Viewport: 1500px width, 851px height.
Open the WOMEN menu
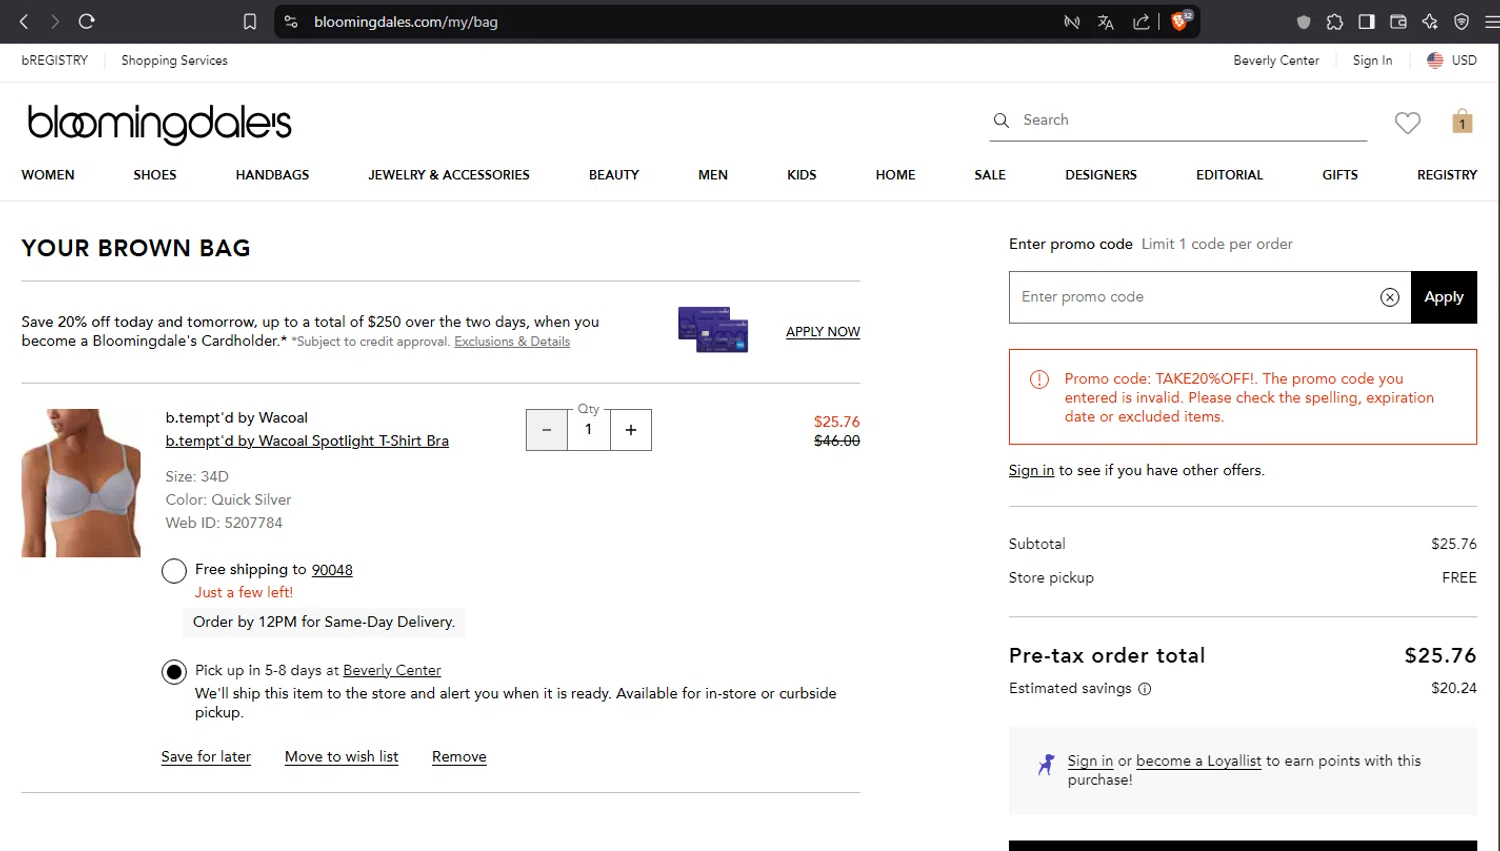pos(48,175)
